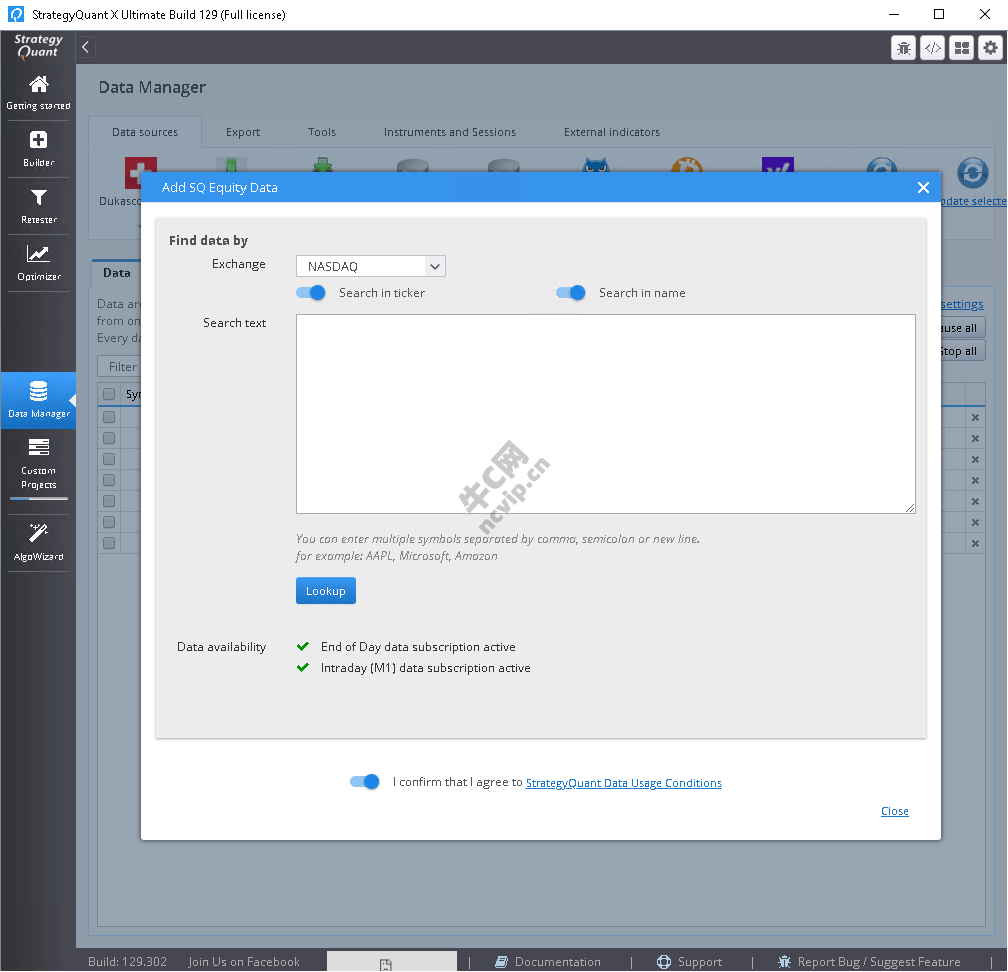This screenshot has width=1008, height=972.
Task: Check the second data row checkbox
Action: click(109, 438)
